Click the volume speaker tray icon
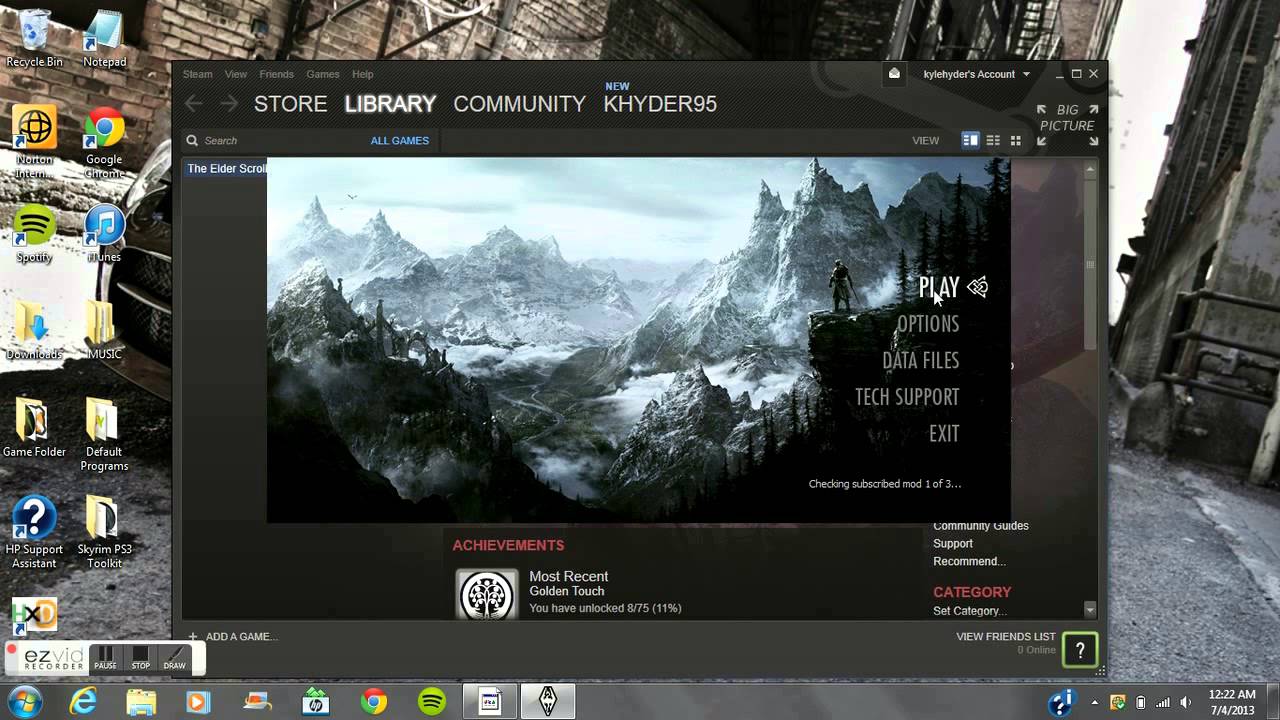This screenshot has width=1280, height=720. 1186,702
